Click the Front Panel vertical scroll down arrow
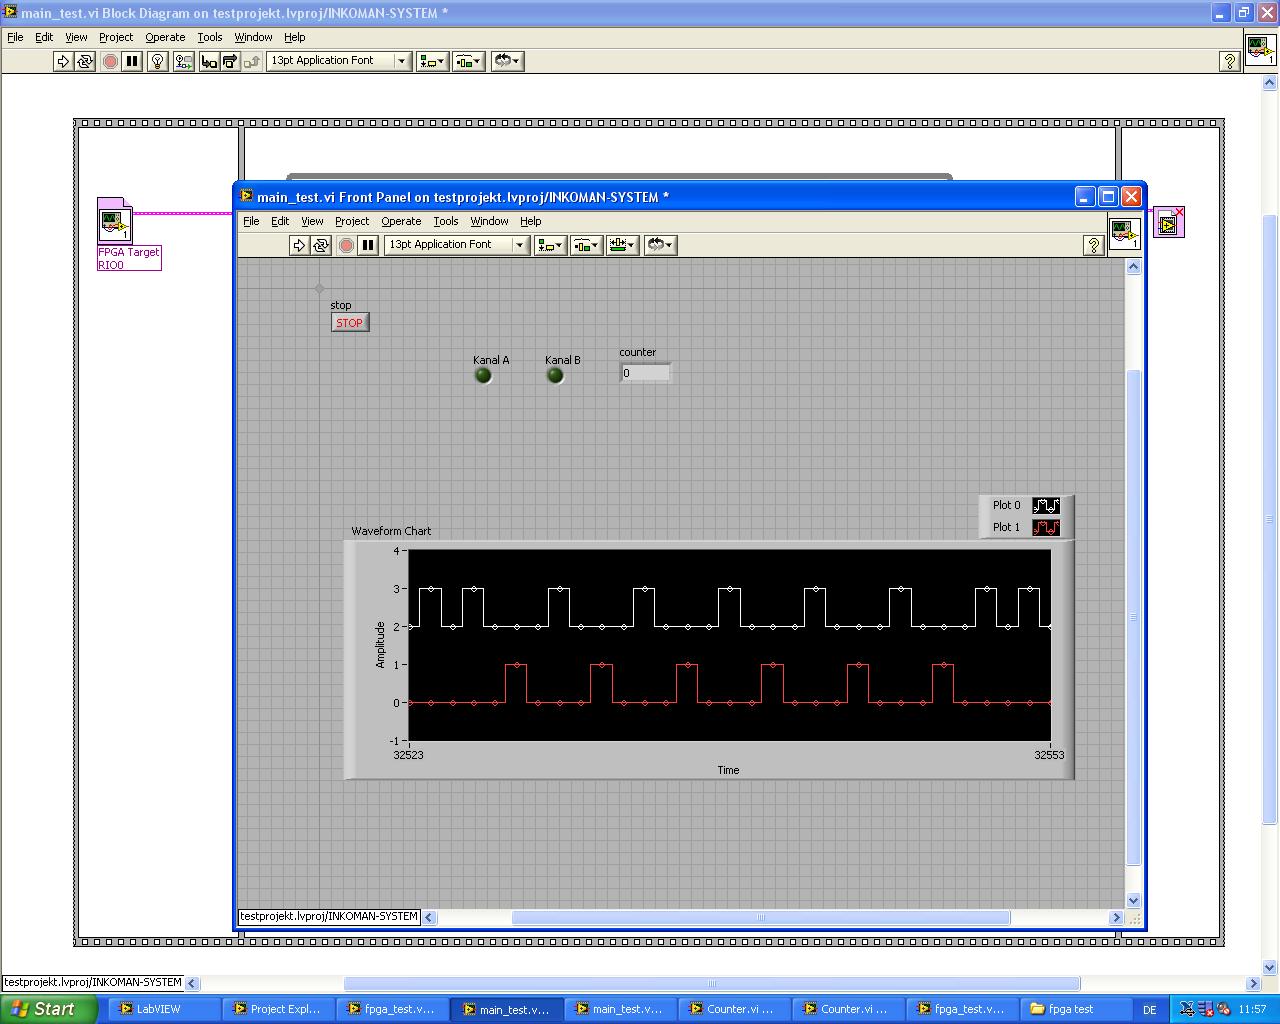1280x1024 pixels. coord(1133,900)
